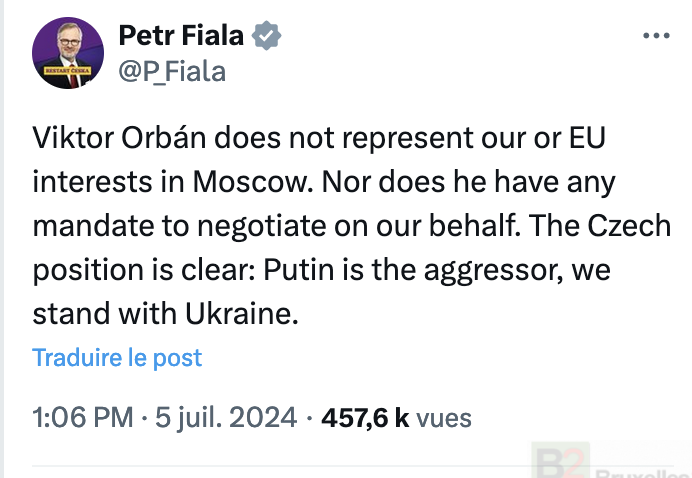Click the yellow banner on the avatar
The width and height of the screenshot is (692, 478).
tap(68, 71)
